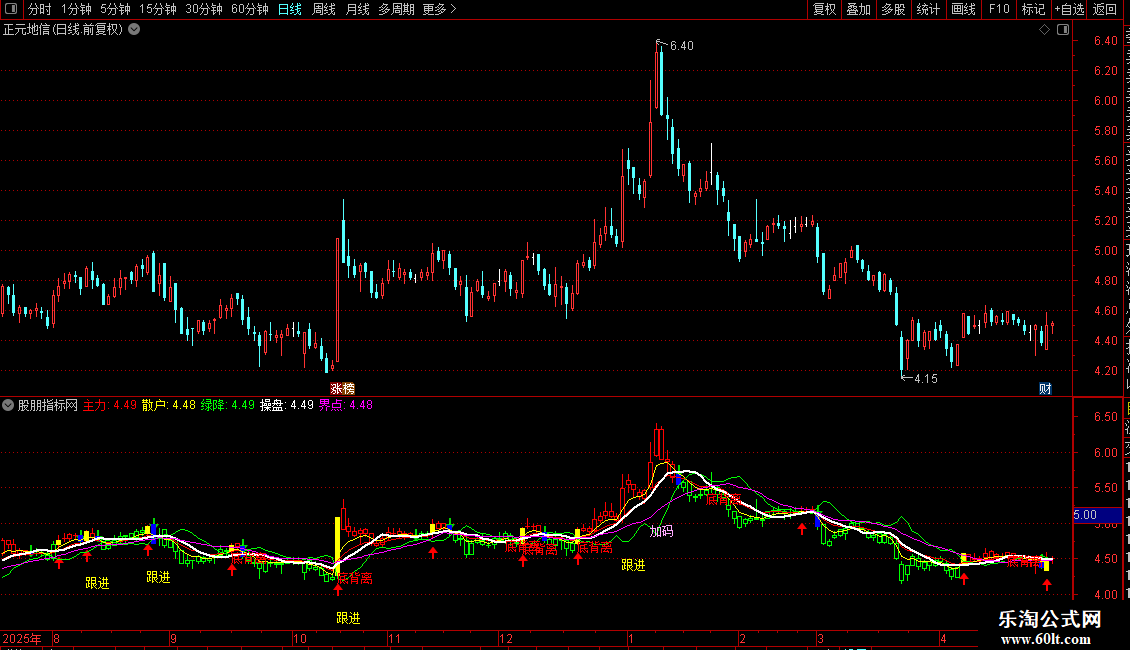Click the 统计 statistics button

pos(927,9)
